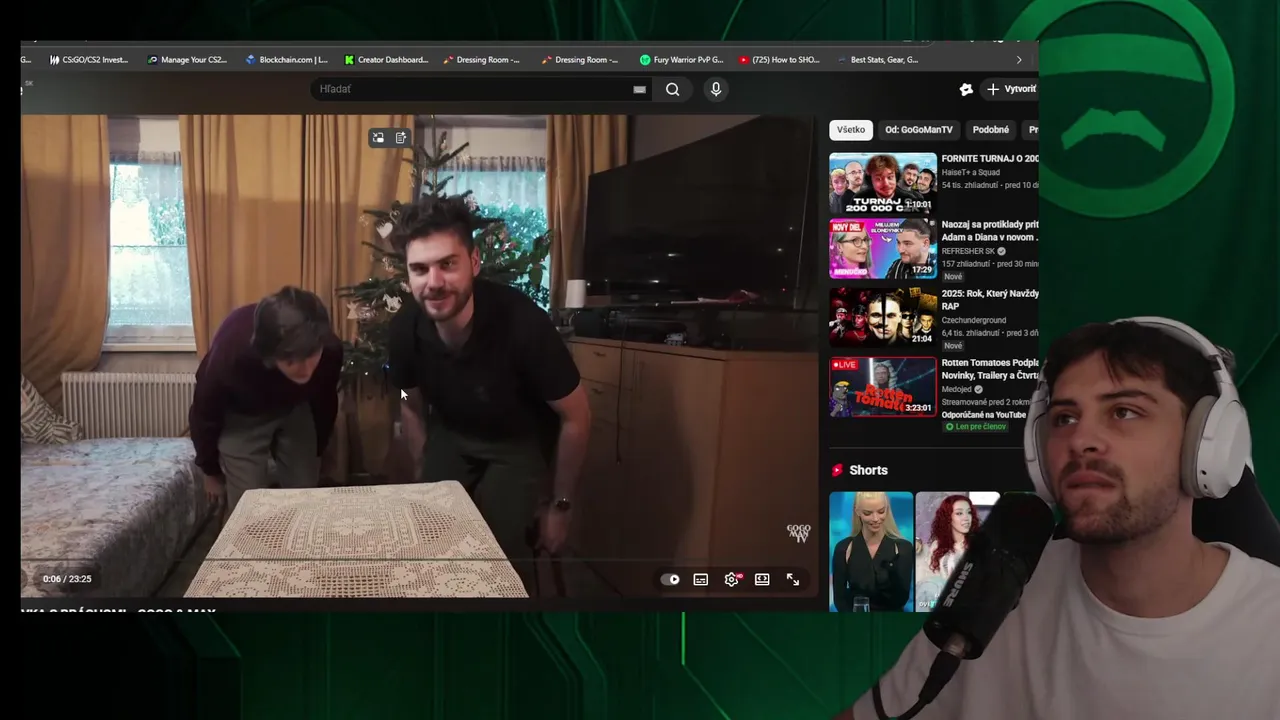Open the Vytvoriť create button

point(1011,89)
